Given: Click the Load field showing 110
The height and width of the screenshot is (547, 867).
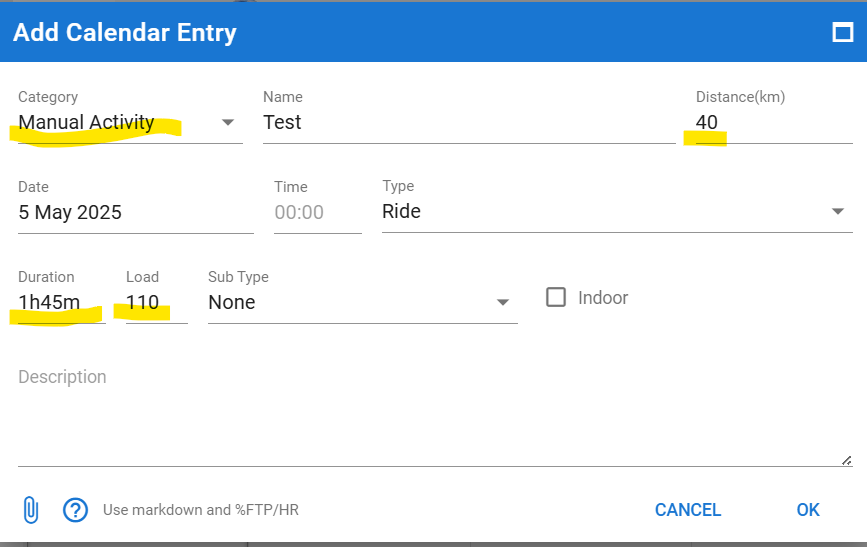Looking at the screenshot, I should point(156,302).
